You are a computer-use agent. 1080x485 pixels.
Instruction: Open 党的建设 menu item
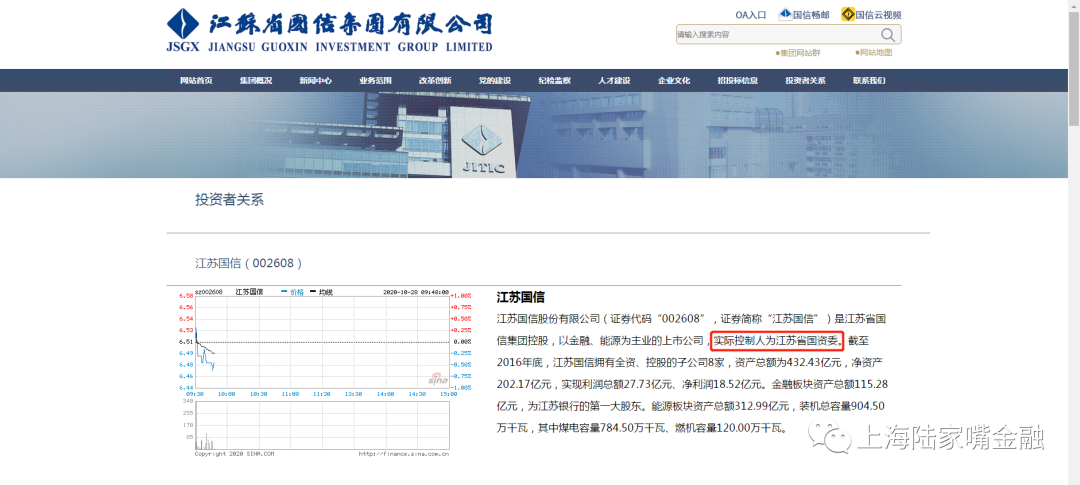click(x=495, y=81)
